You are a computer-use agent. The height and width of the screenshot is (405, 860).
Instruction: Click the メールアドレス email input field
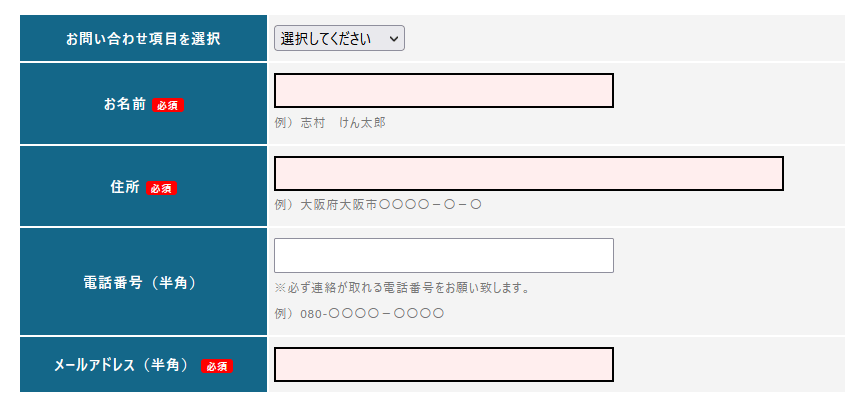point(443,365)
